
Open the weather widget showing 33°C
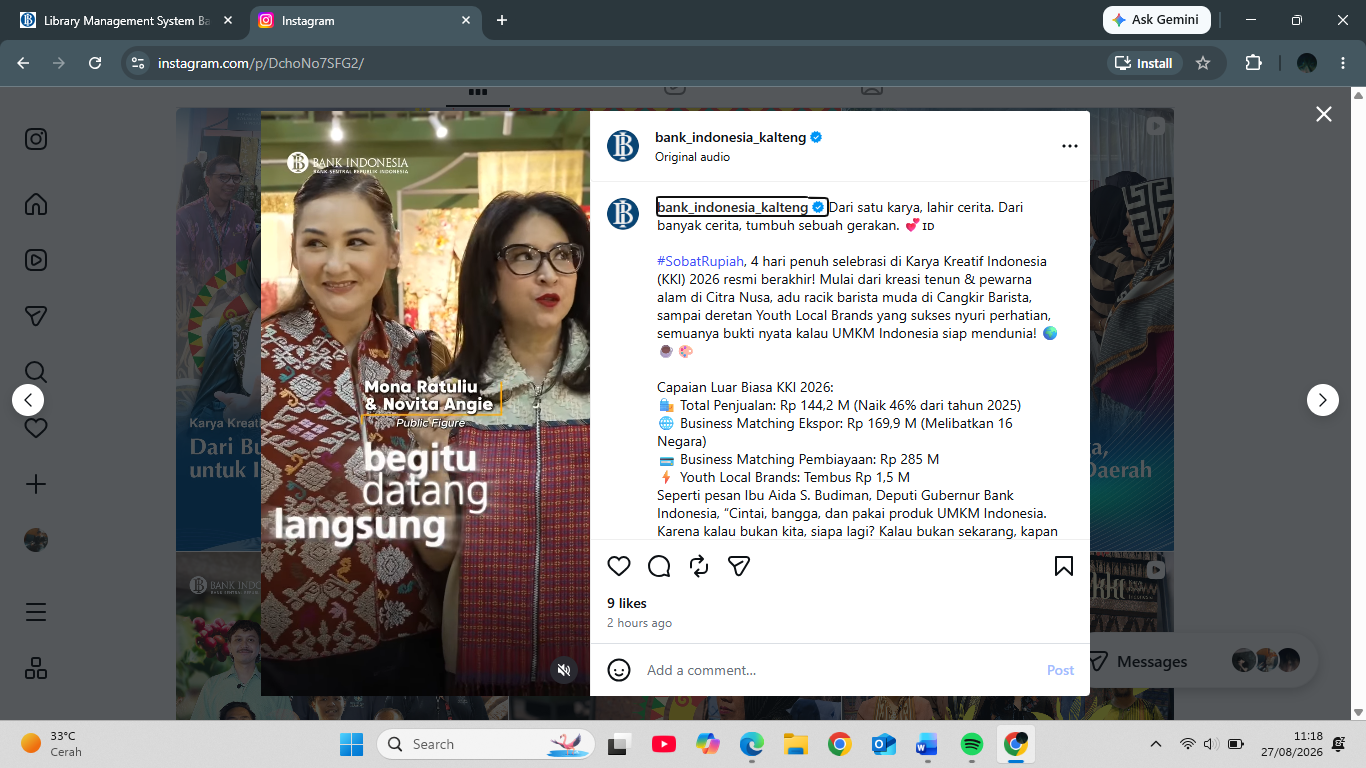click(x=53, y=744)
